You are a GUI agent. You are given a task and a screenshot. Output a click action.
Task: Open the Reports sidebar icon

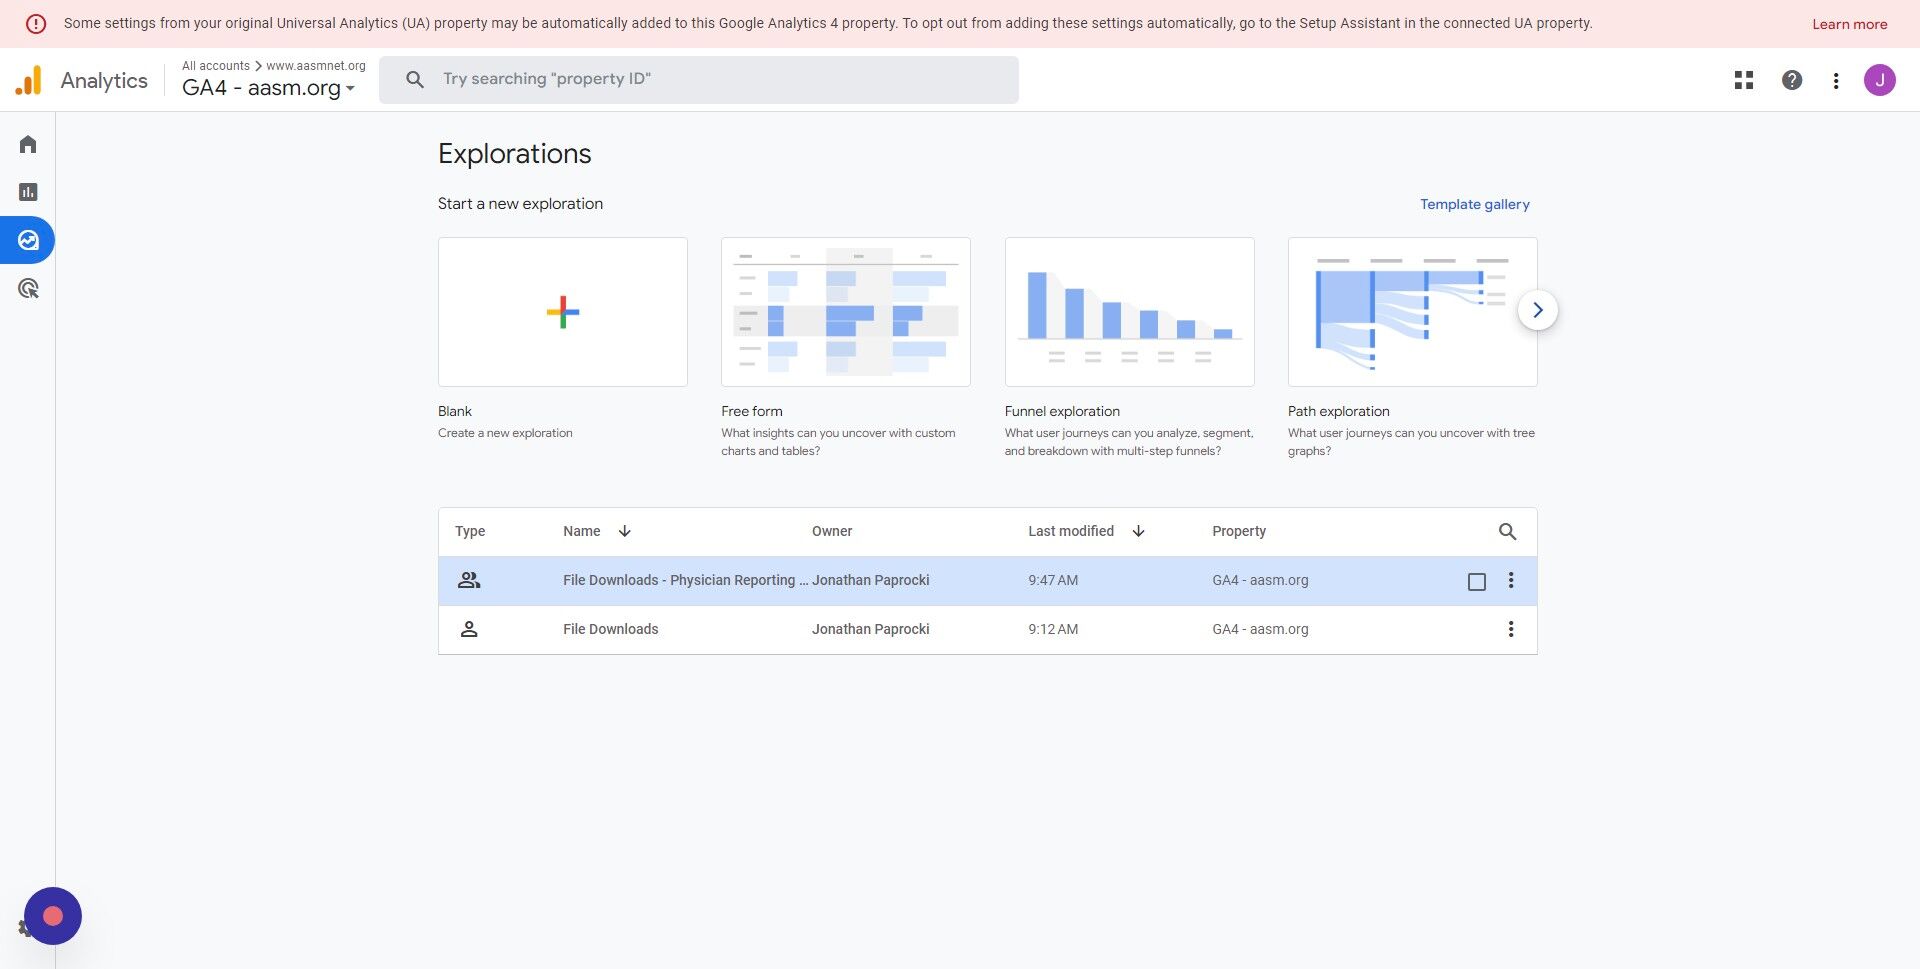[28, 192]
